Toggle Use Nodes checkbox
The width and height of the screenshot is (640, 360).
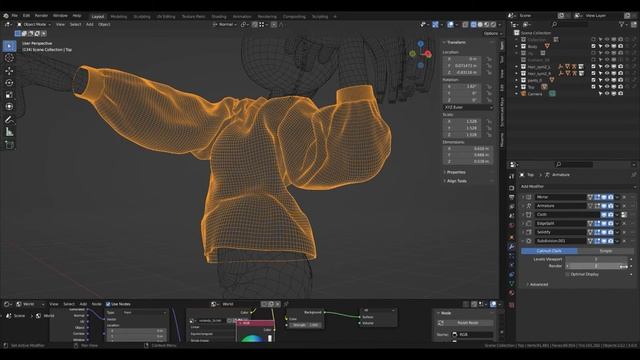pos(108,304)
